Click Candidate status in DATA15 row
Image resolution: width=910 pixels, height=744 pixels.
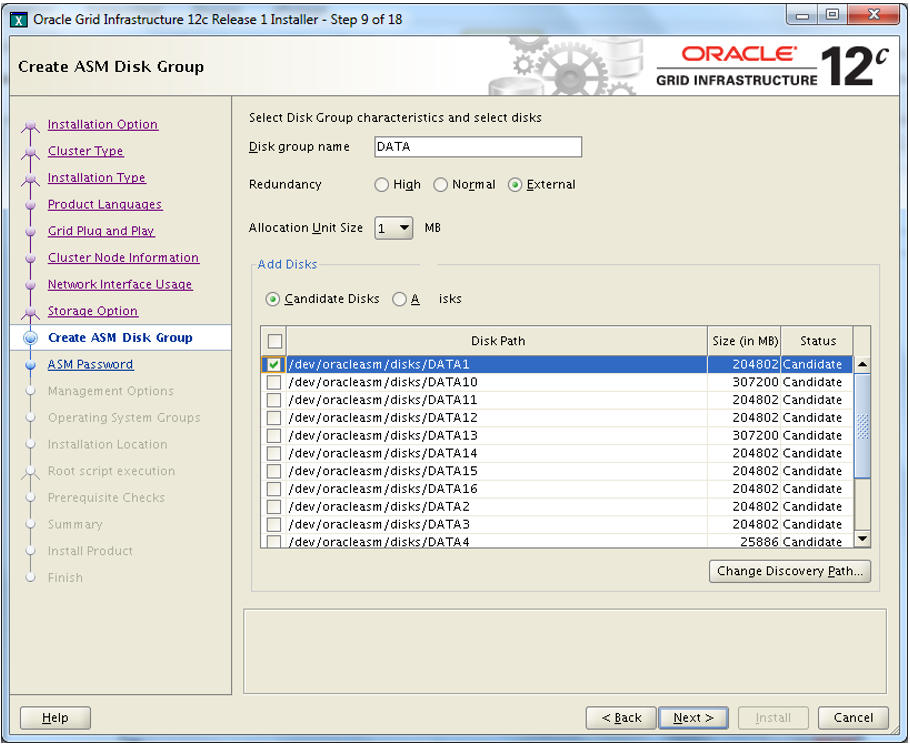812,471
